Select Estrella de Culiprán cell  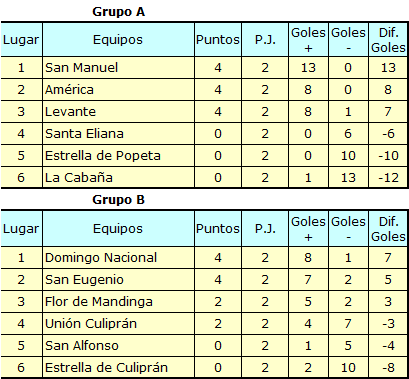118,368
